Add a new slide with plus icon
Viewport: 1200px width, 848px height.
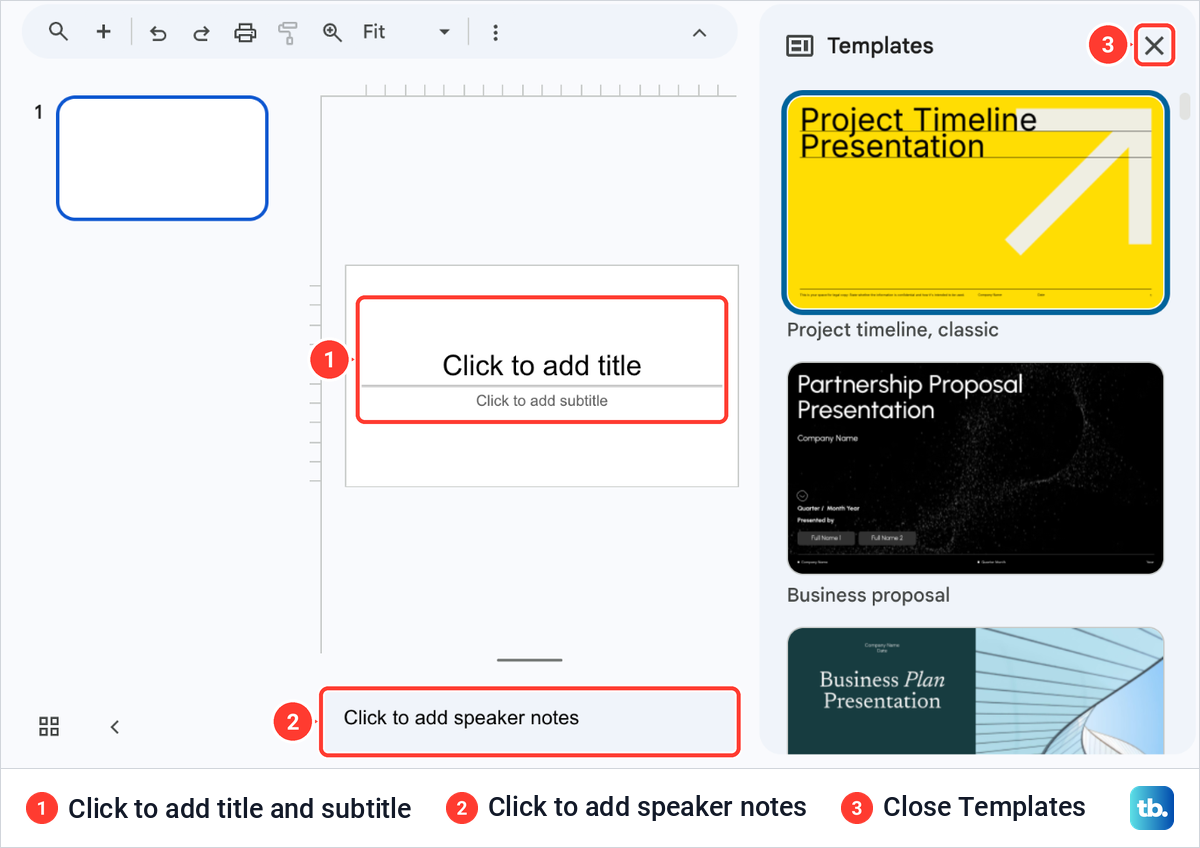(x=103, y=32)
